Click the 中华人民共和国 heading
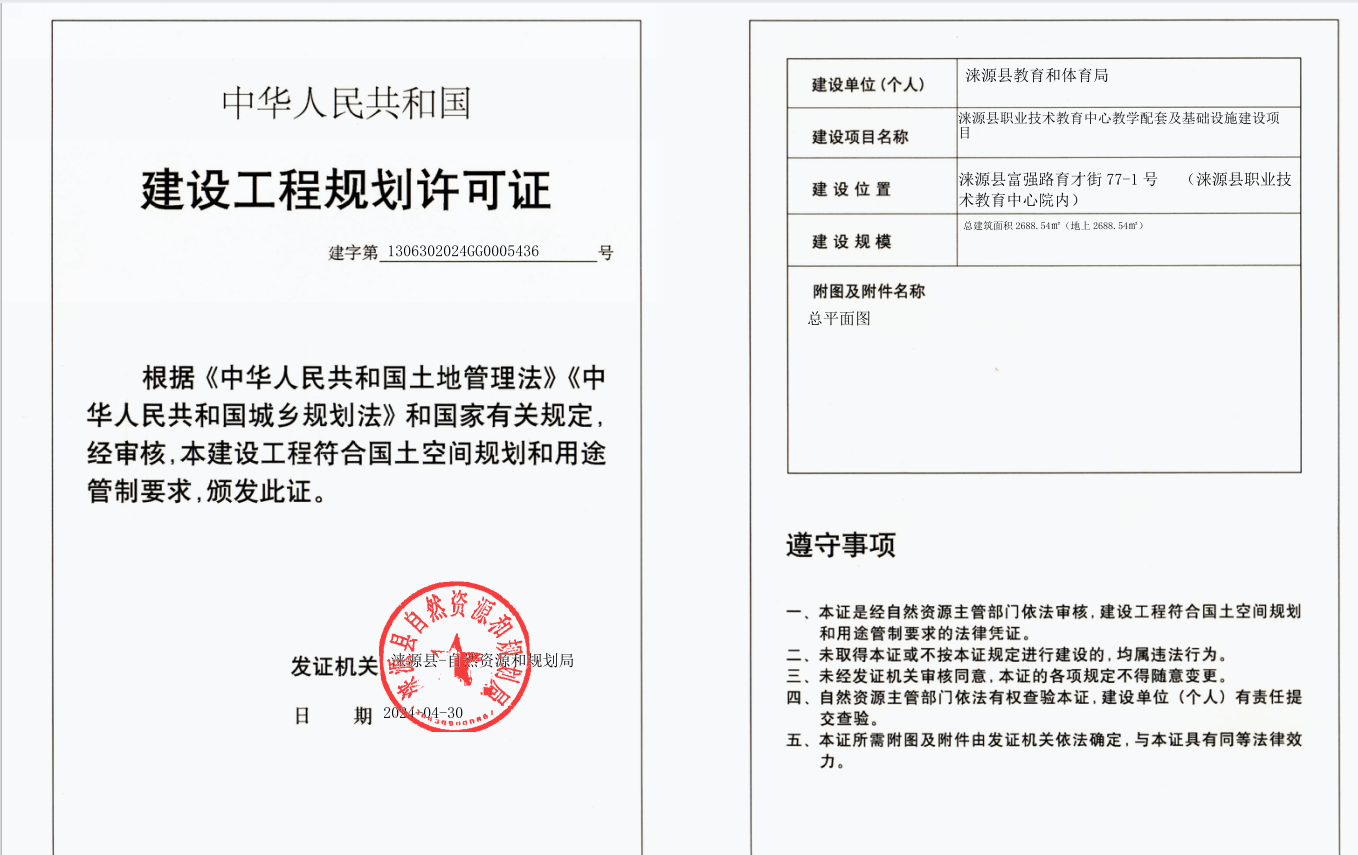This screenshot has height=855, width=1358. 346,104
